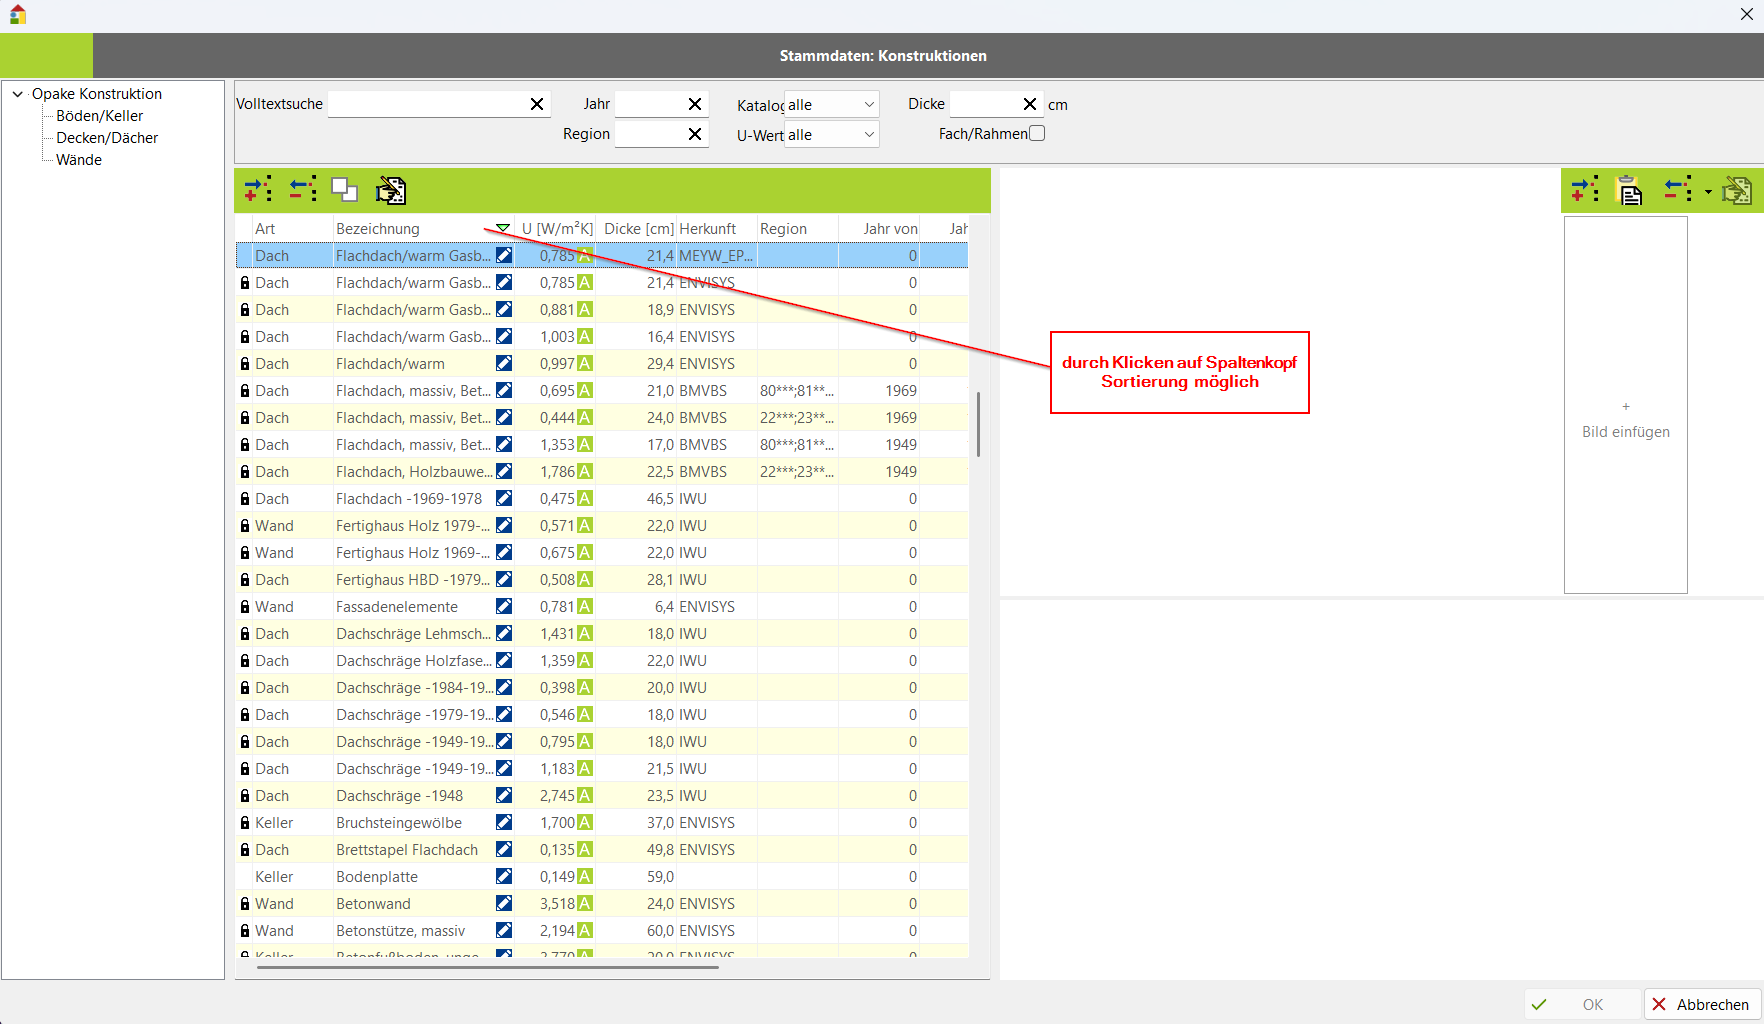Select Decken/Dächer in the tree
1764x1024 pixels.
coord(107,138)
